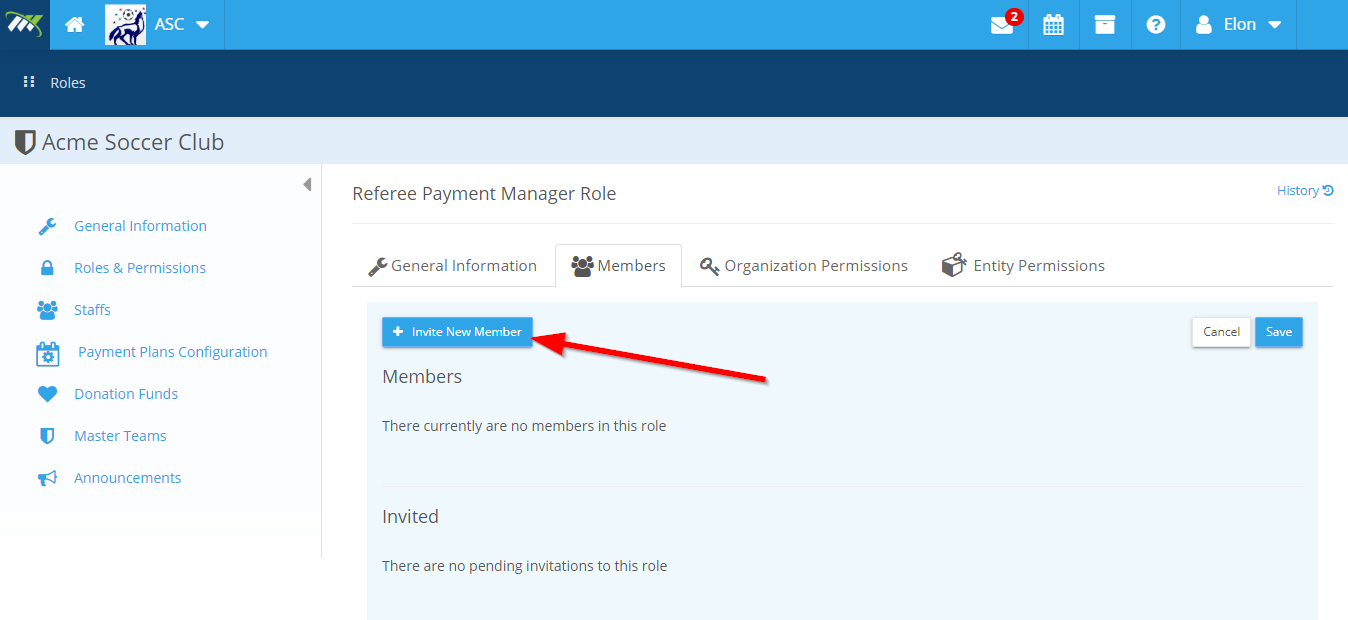Click the Staffs people icon

pos(47,310)
